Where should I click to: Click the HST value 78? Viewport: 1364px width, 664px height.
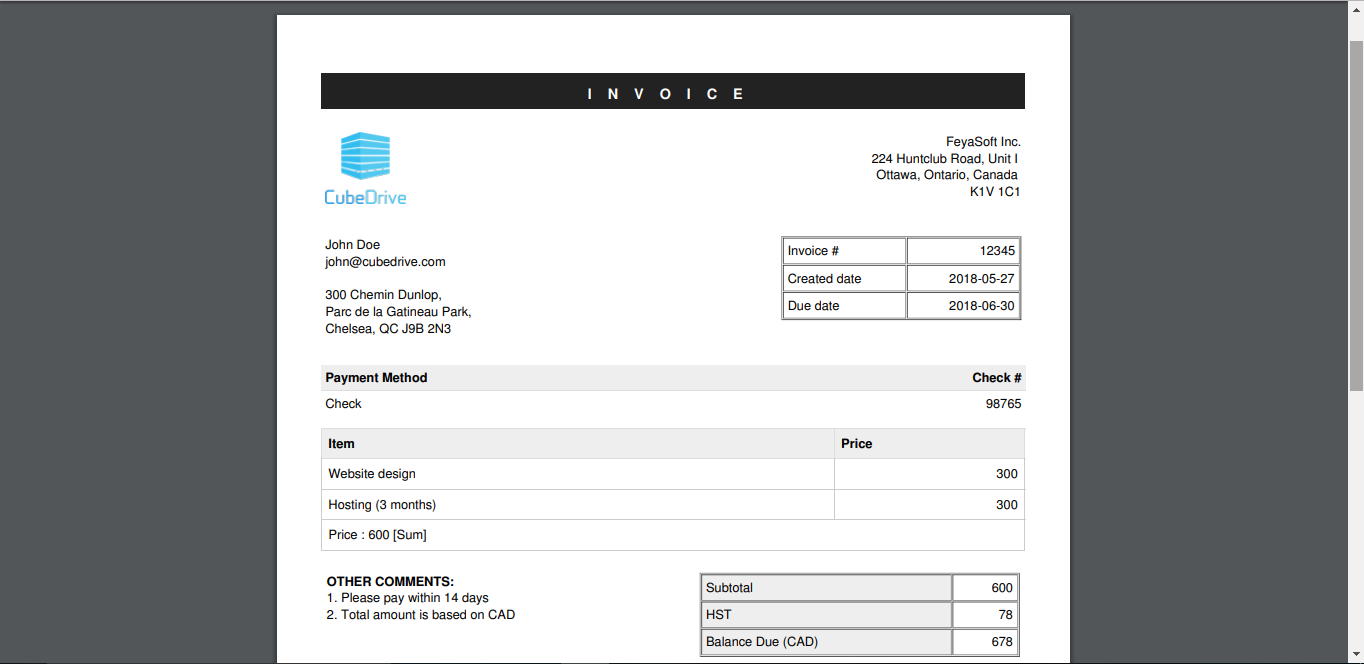(985, 615)
